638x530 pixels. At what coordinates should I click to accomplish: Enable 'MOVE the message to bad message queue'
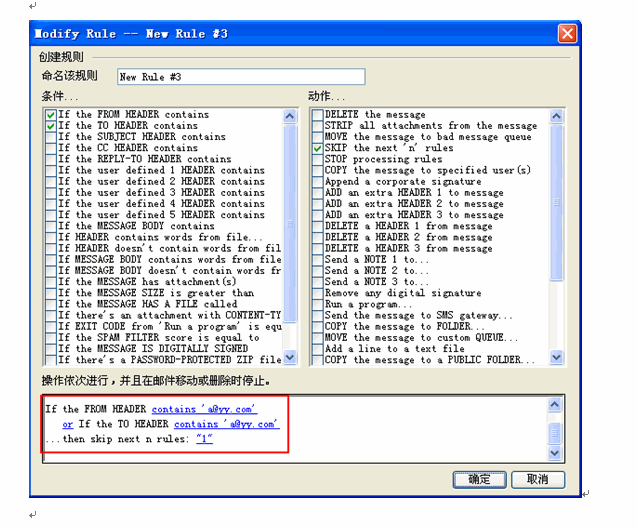pos(317,137)
